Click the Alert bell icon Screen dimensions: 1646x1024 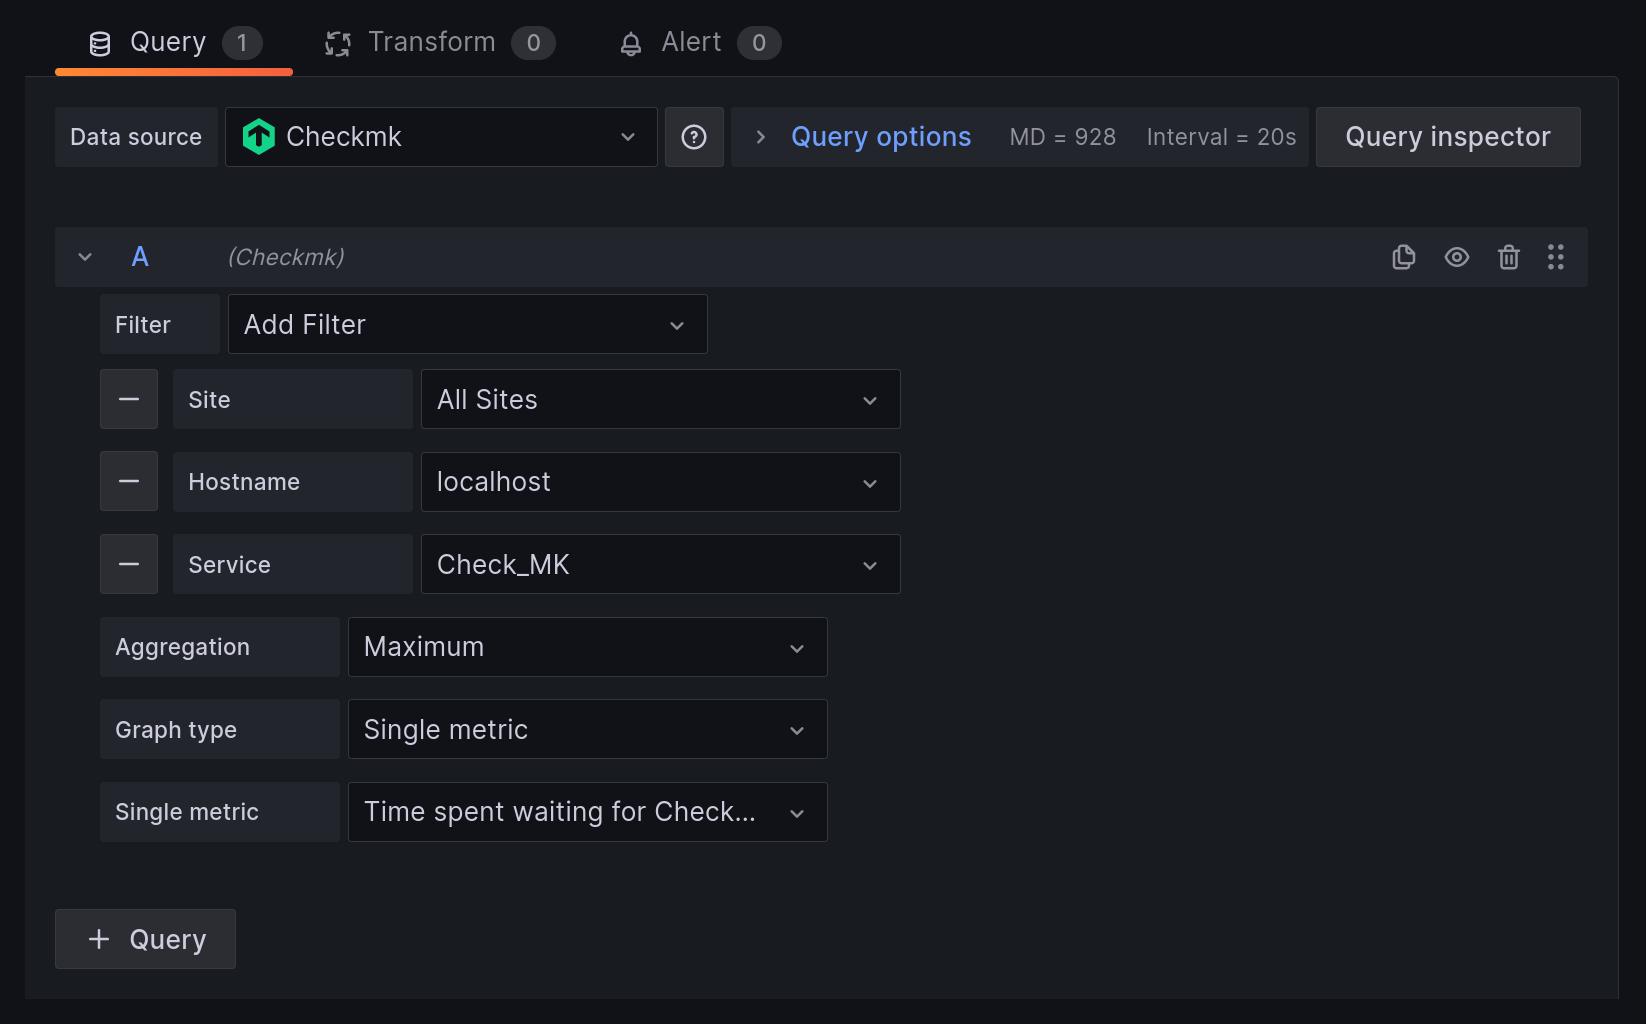(631, 44)
